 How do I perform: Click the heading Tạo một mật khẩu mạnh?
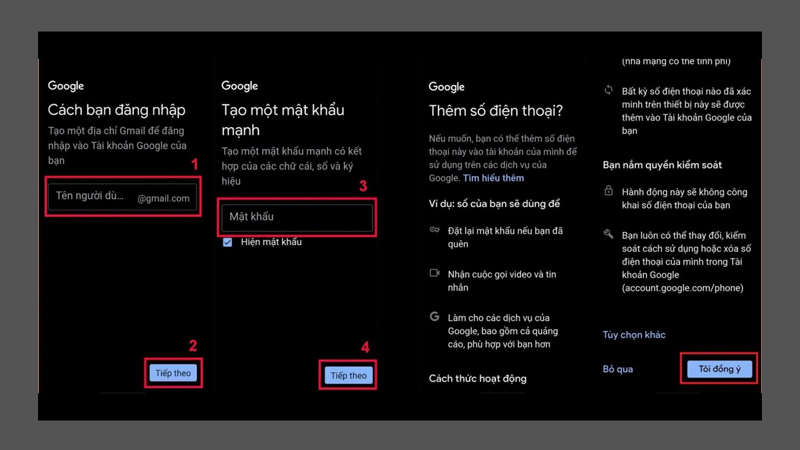(x=283, y=120)
